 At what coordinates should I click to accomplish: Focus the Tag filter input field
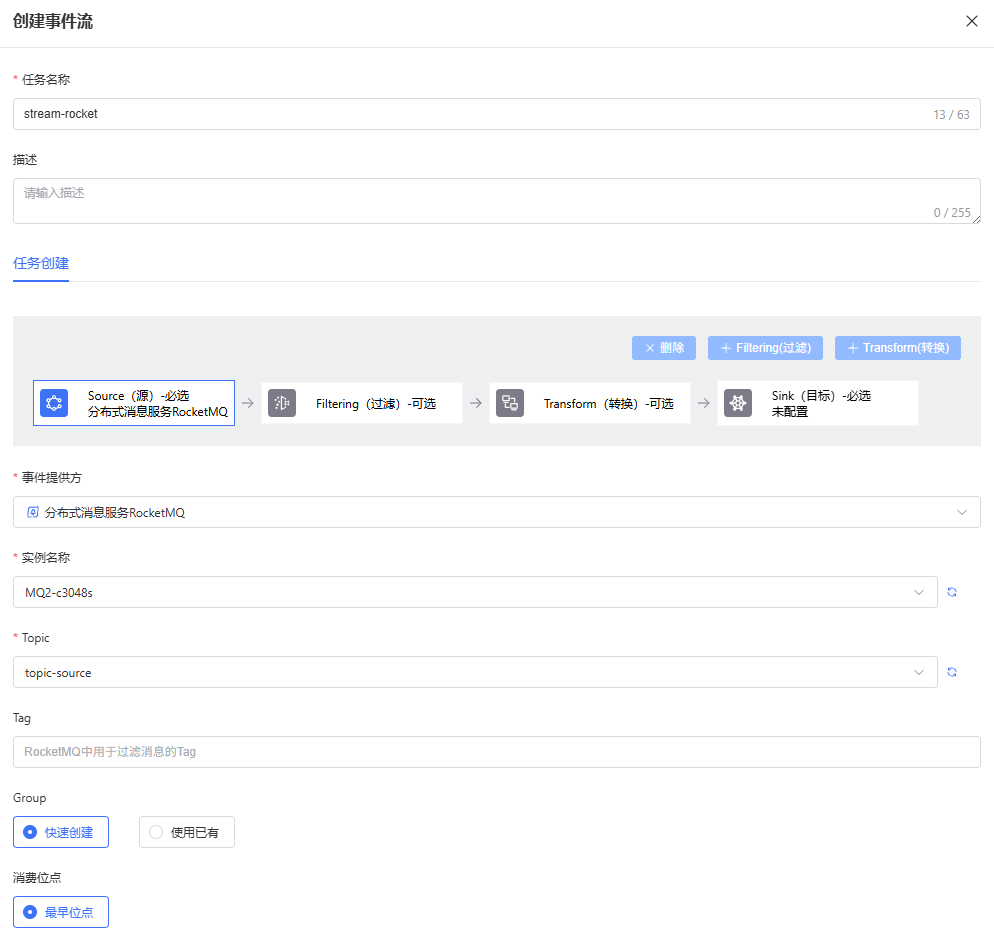496,752
